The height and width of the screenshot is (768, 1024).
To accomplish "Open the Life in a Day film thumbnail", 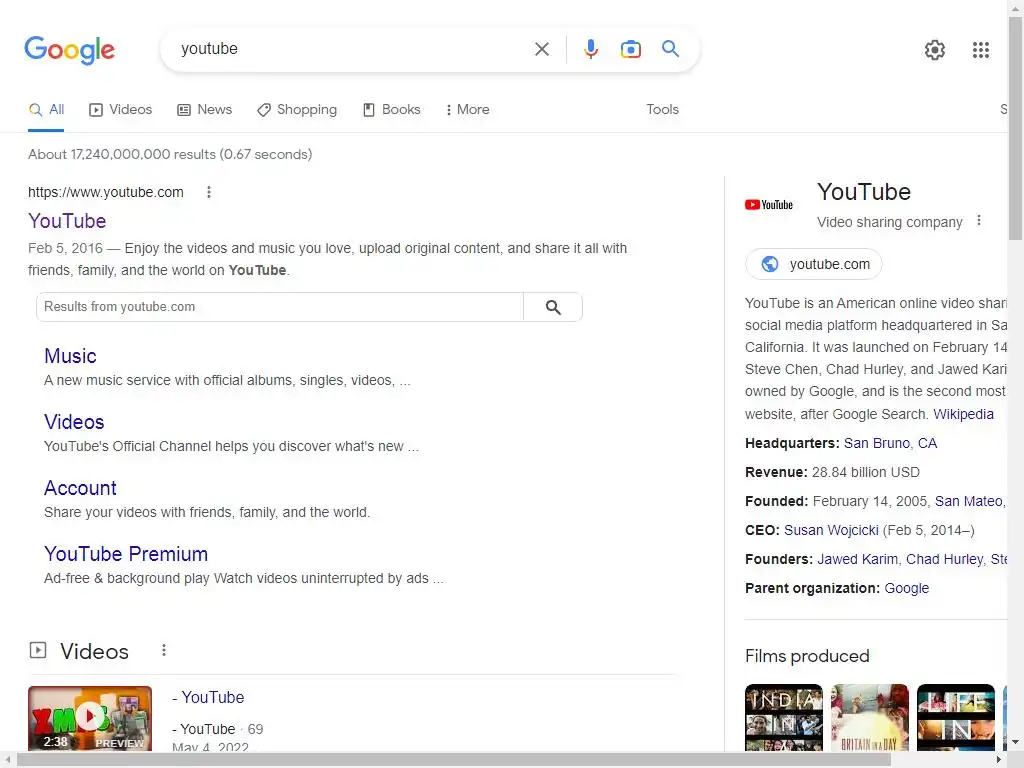I will [955, 717].
